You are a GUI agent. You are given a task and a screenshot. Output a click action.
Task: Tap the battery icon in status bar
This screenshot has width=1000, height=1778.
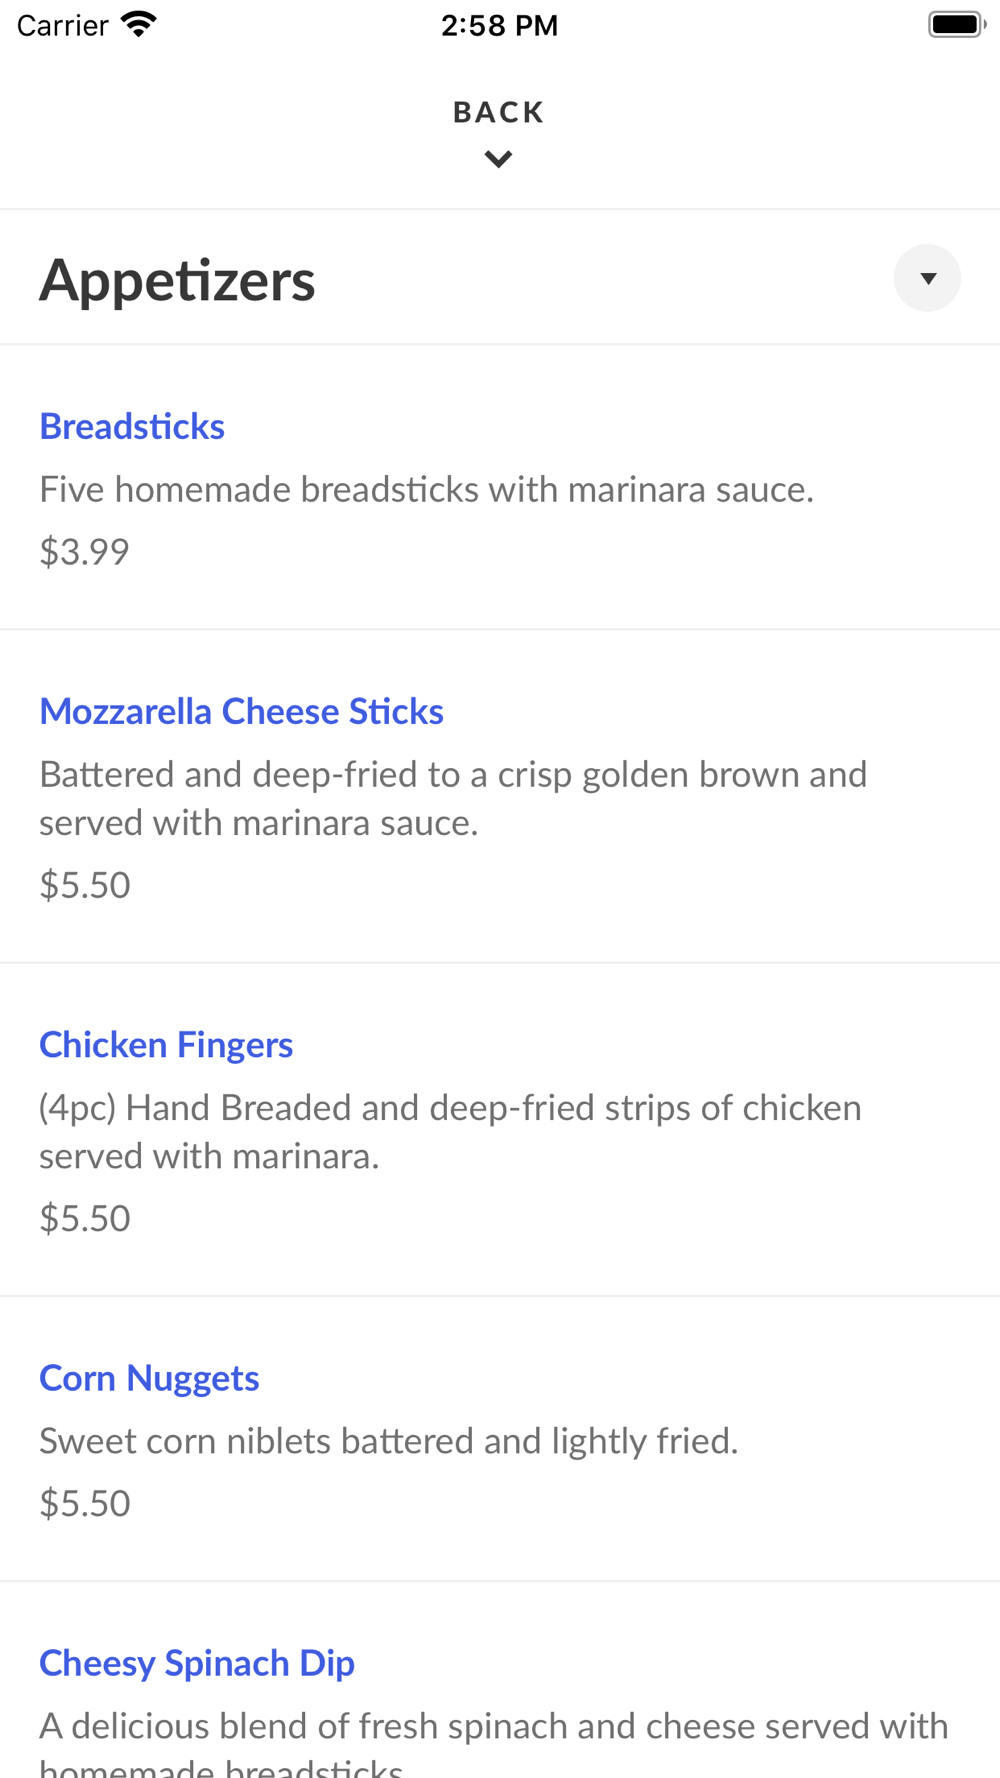[956, 25]
